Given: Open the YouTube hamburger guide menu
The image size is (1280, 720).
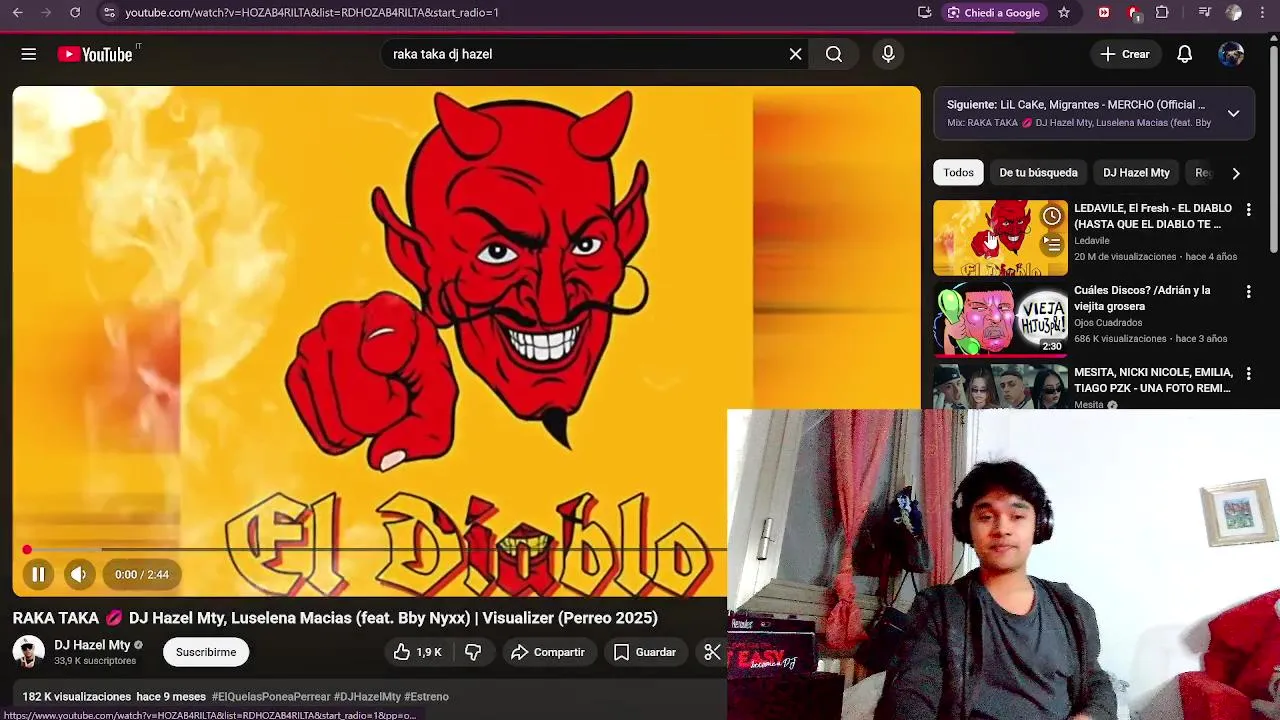Looking at the screenshot, I should [29, 54].
